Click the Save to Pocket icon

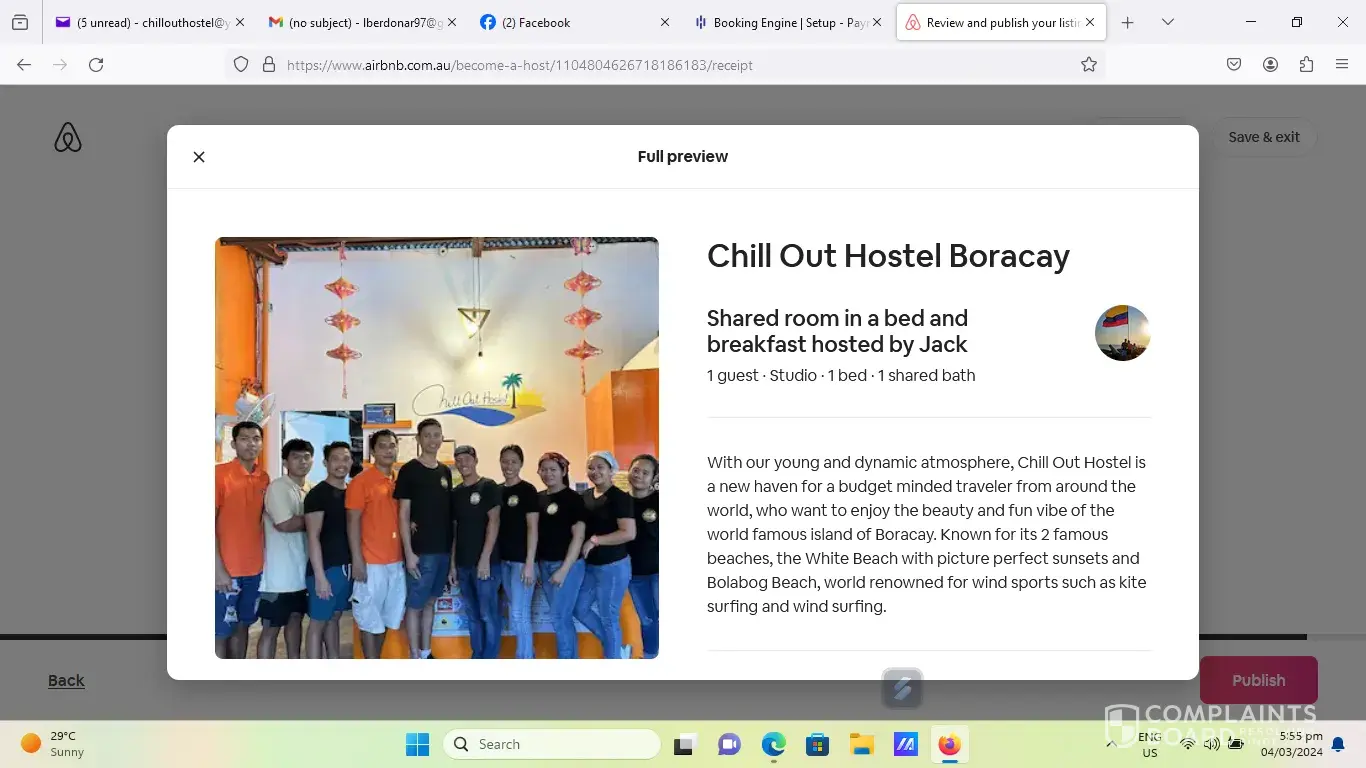click(x=1234, y=65)
